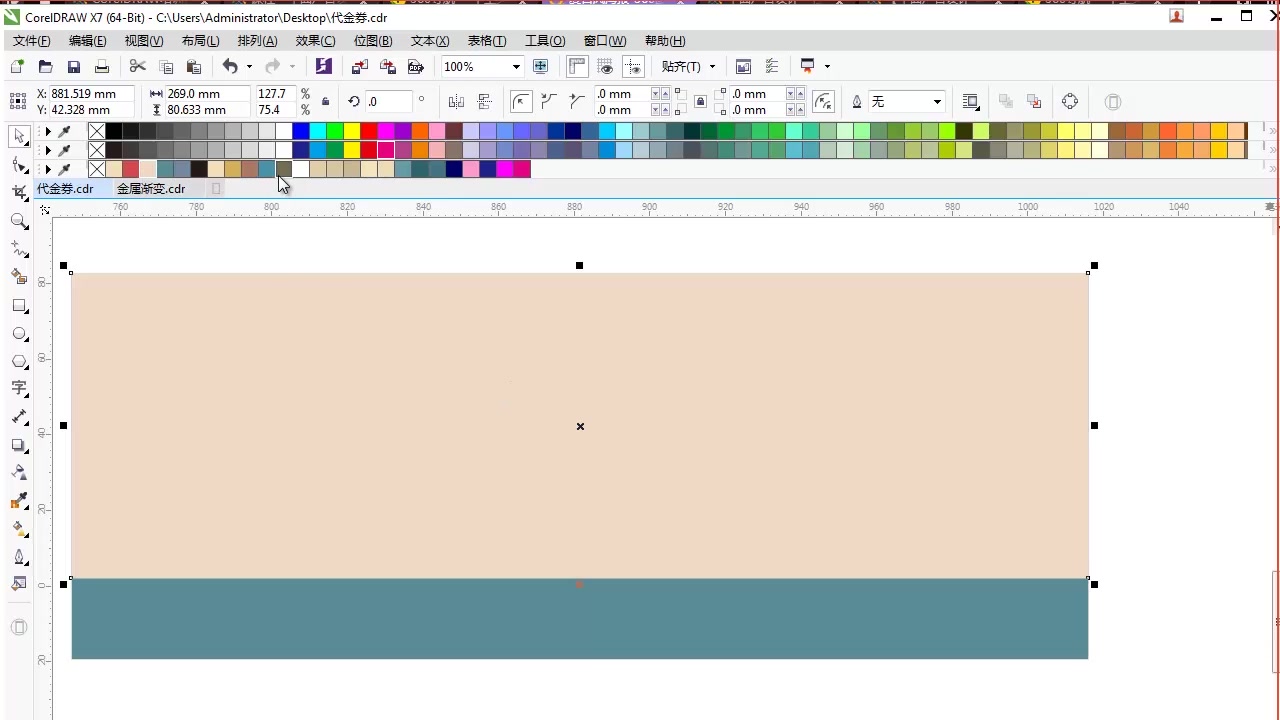Publish to PDF icon
This screenshot has height=720, width=1280.
tap(416, 67)
